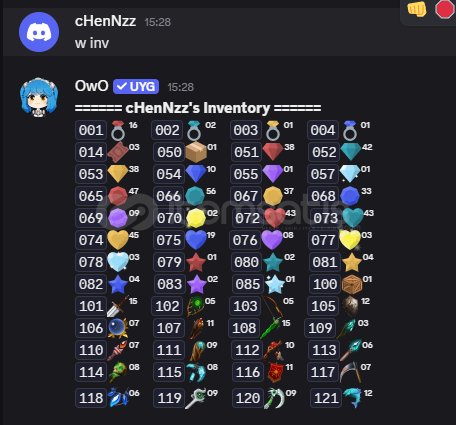Click the 052 item code block
This screenshot has height=425, width=456.
[x=324, y=152]
